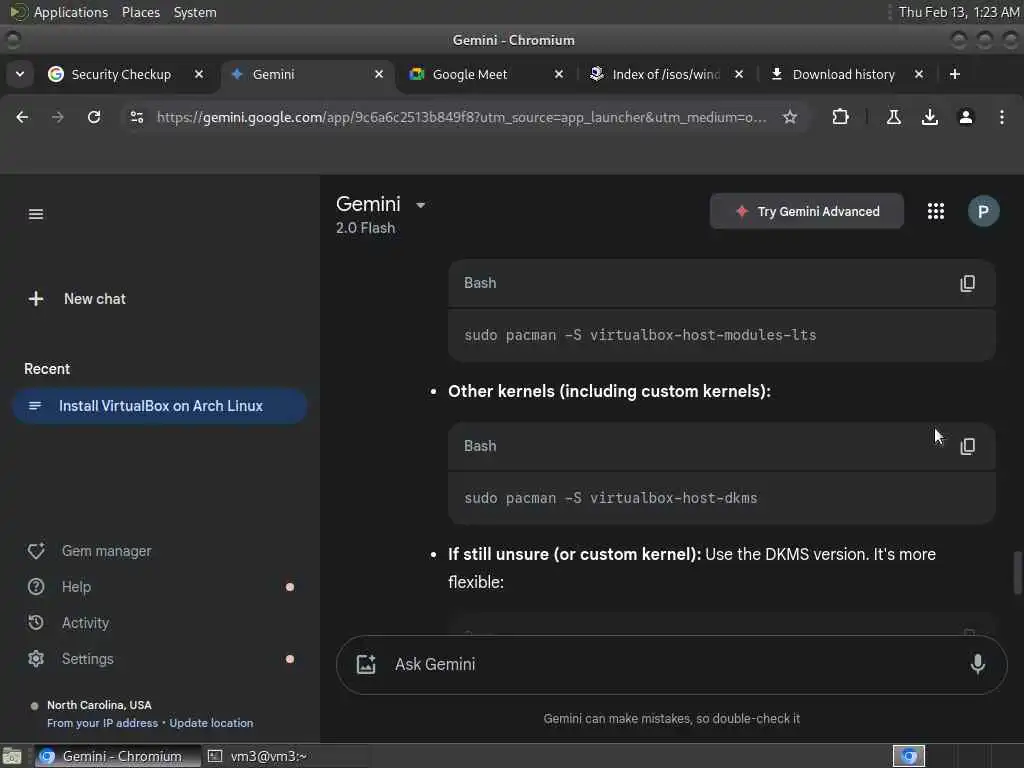
Task: Start a New chat
Action: [x=77, y=299]
